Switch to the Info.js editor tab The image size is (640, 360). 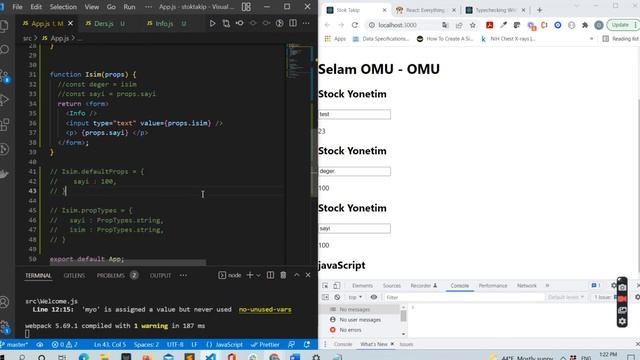click(164, 24)
